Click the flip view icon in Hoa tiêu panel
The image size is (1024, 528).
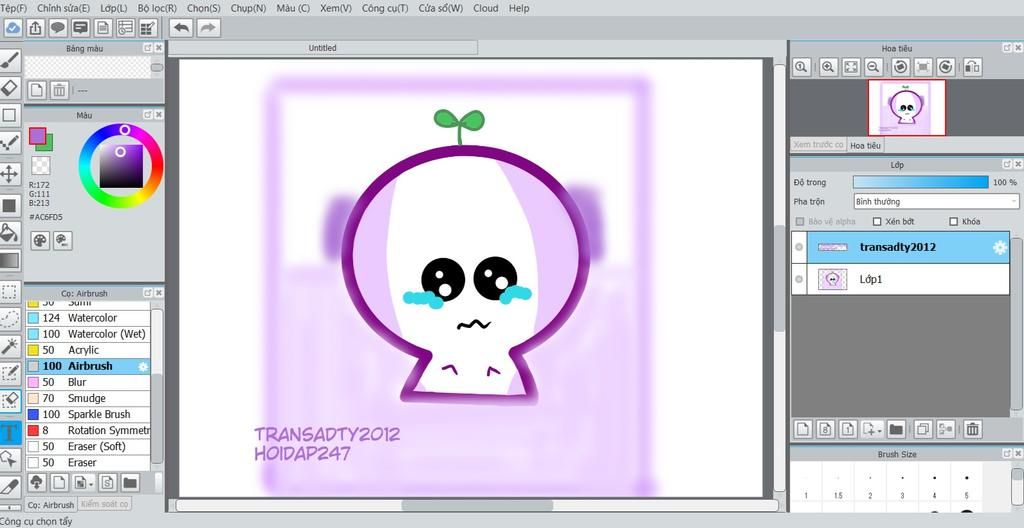[972, 67]
